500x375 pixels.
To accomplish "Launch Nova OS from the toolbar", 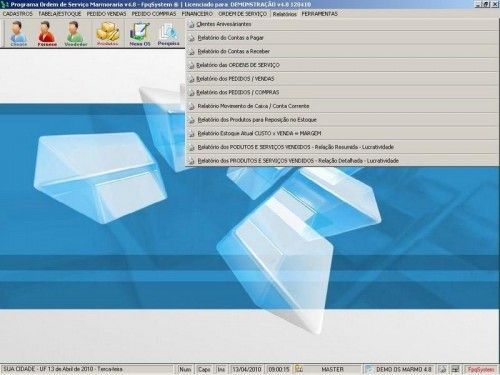I will 140,33.
